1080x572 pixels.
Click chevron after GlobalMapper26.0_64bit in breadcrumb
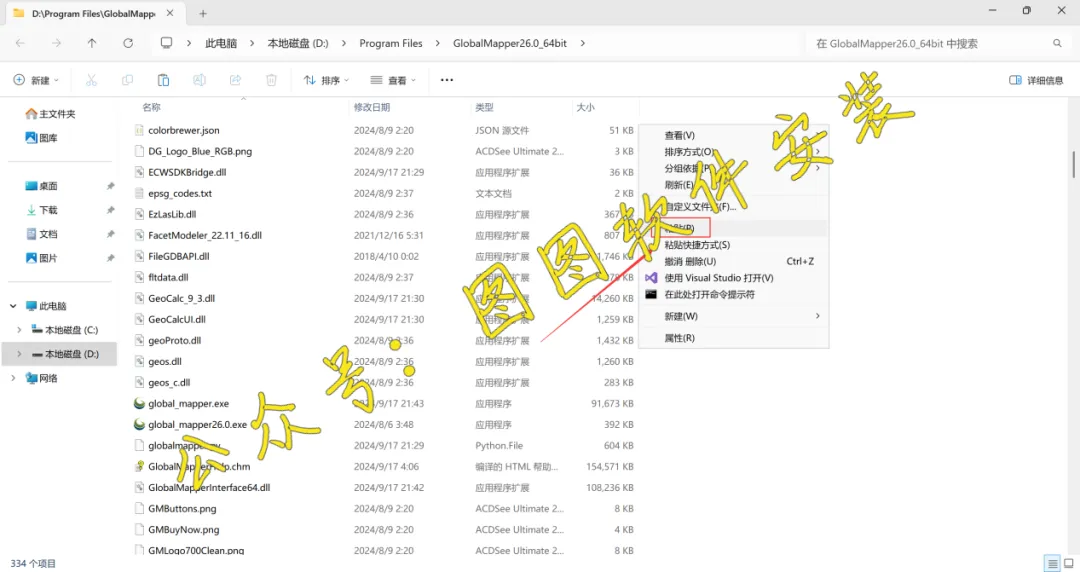[583, 43]
